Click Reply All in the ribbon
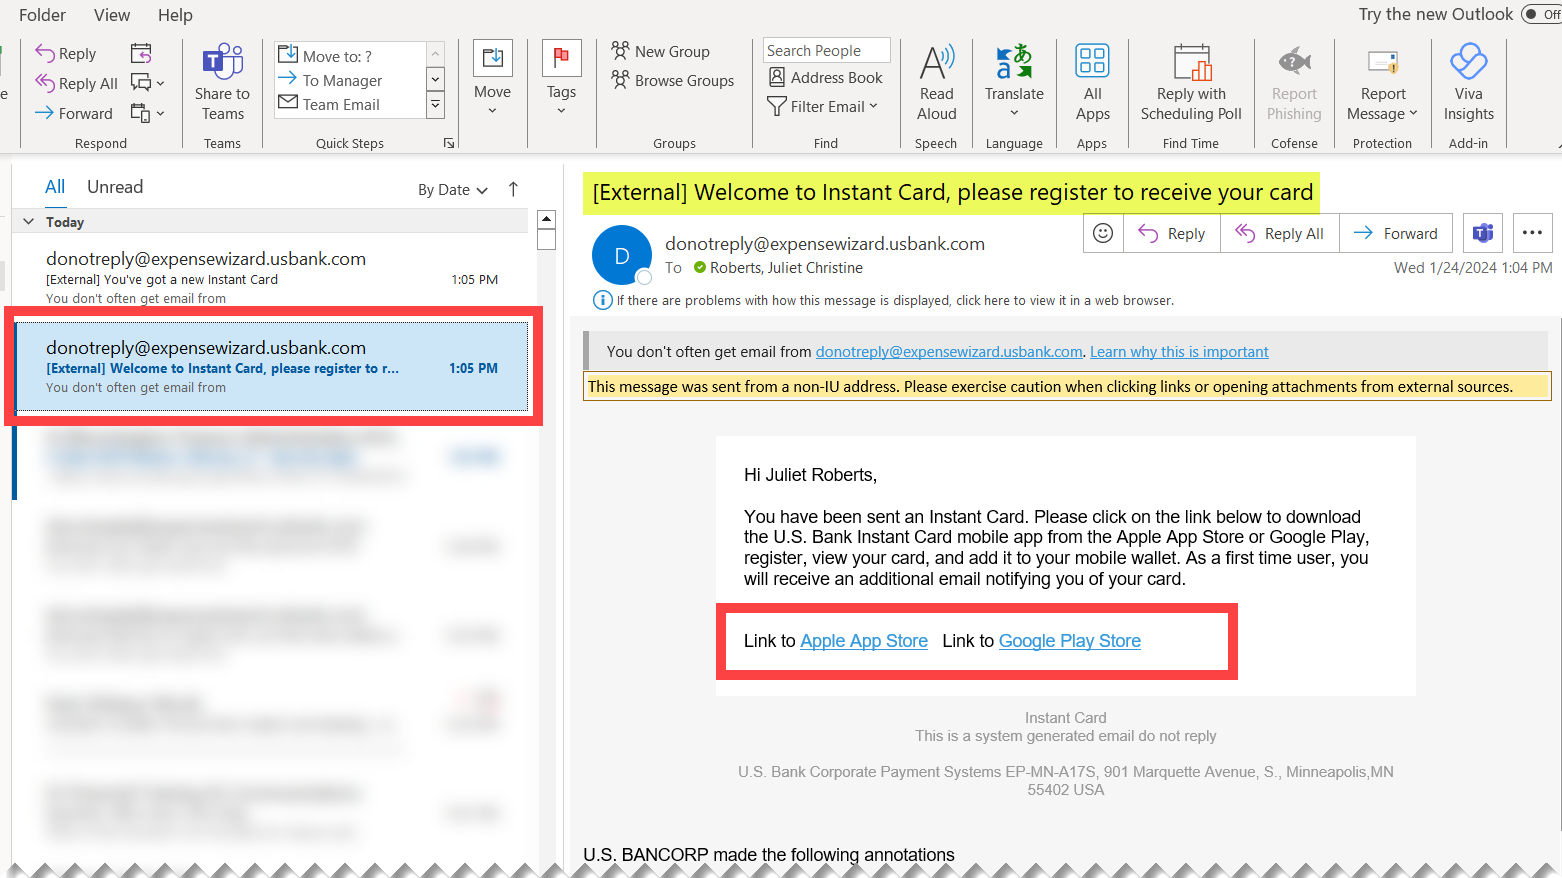 (x=77, y=83)
